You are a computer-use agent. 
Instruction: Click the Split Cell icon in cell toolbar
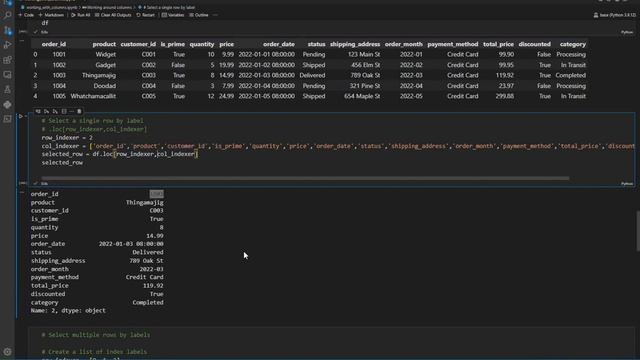pyautogui.click(x=64, y=111)
